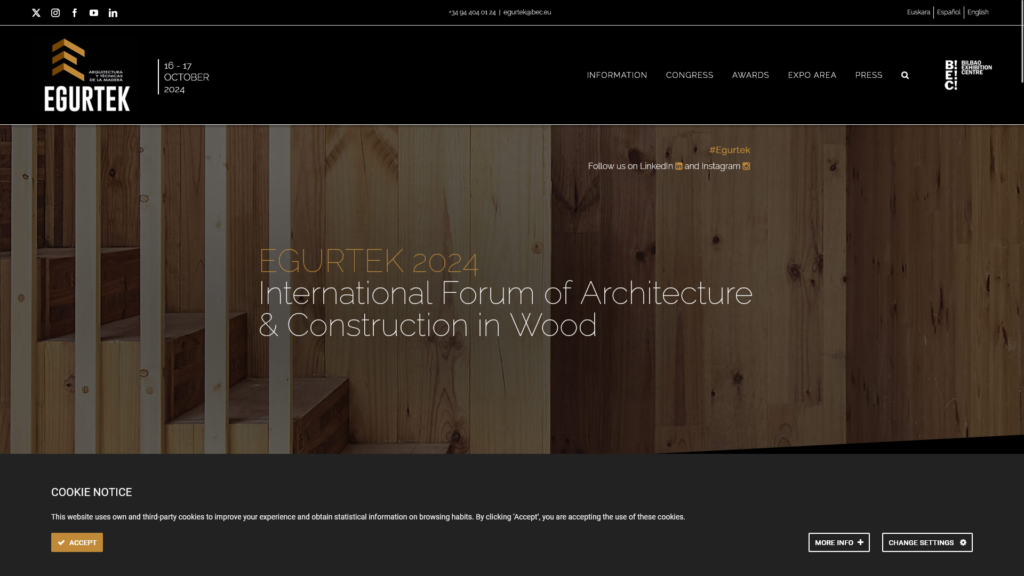This screenshot has height=576, width=1024.
Task: Open the Expo Area menu
Action: tap(812, 75)
